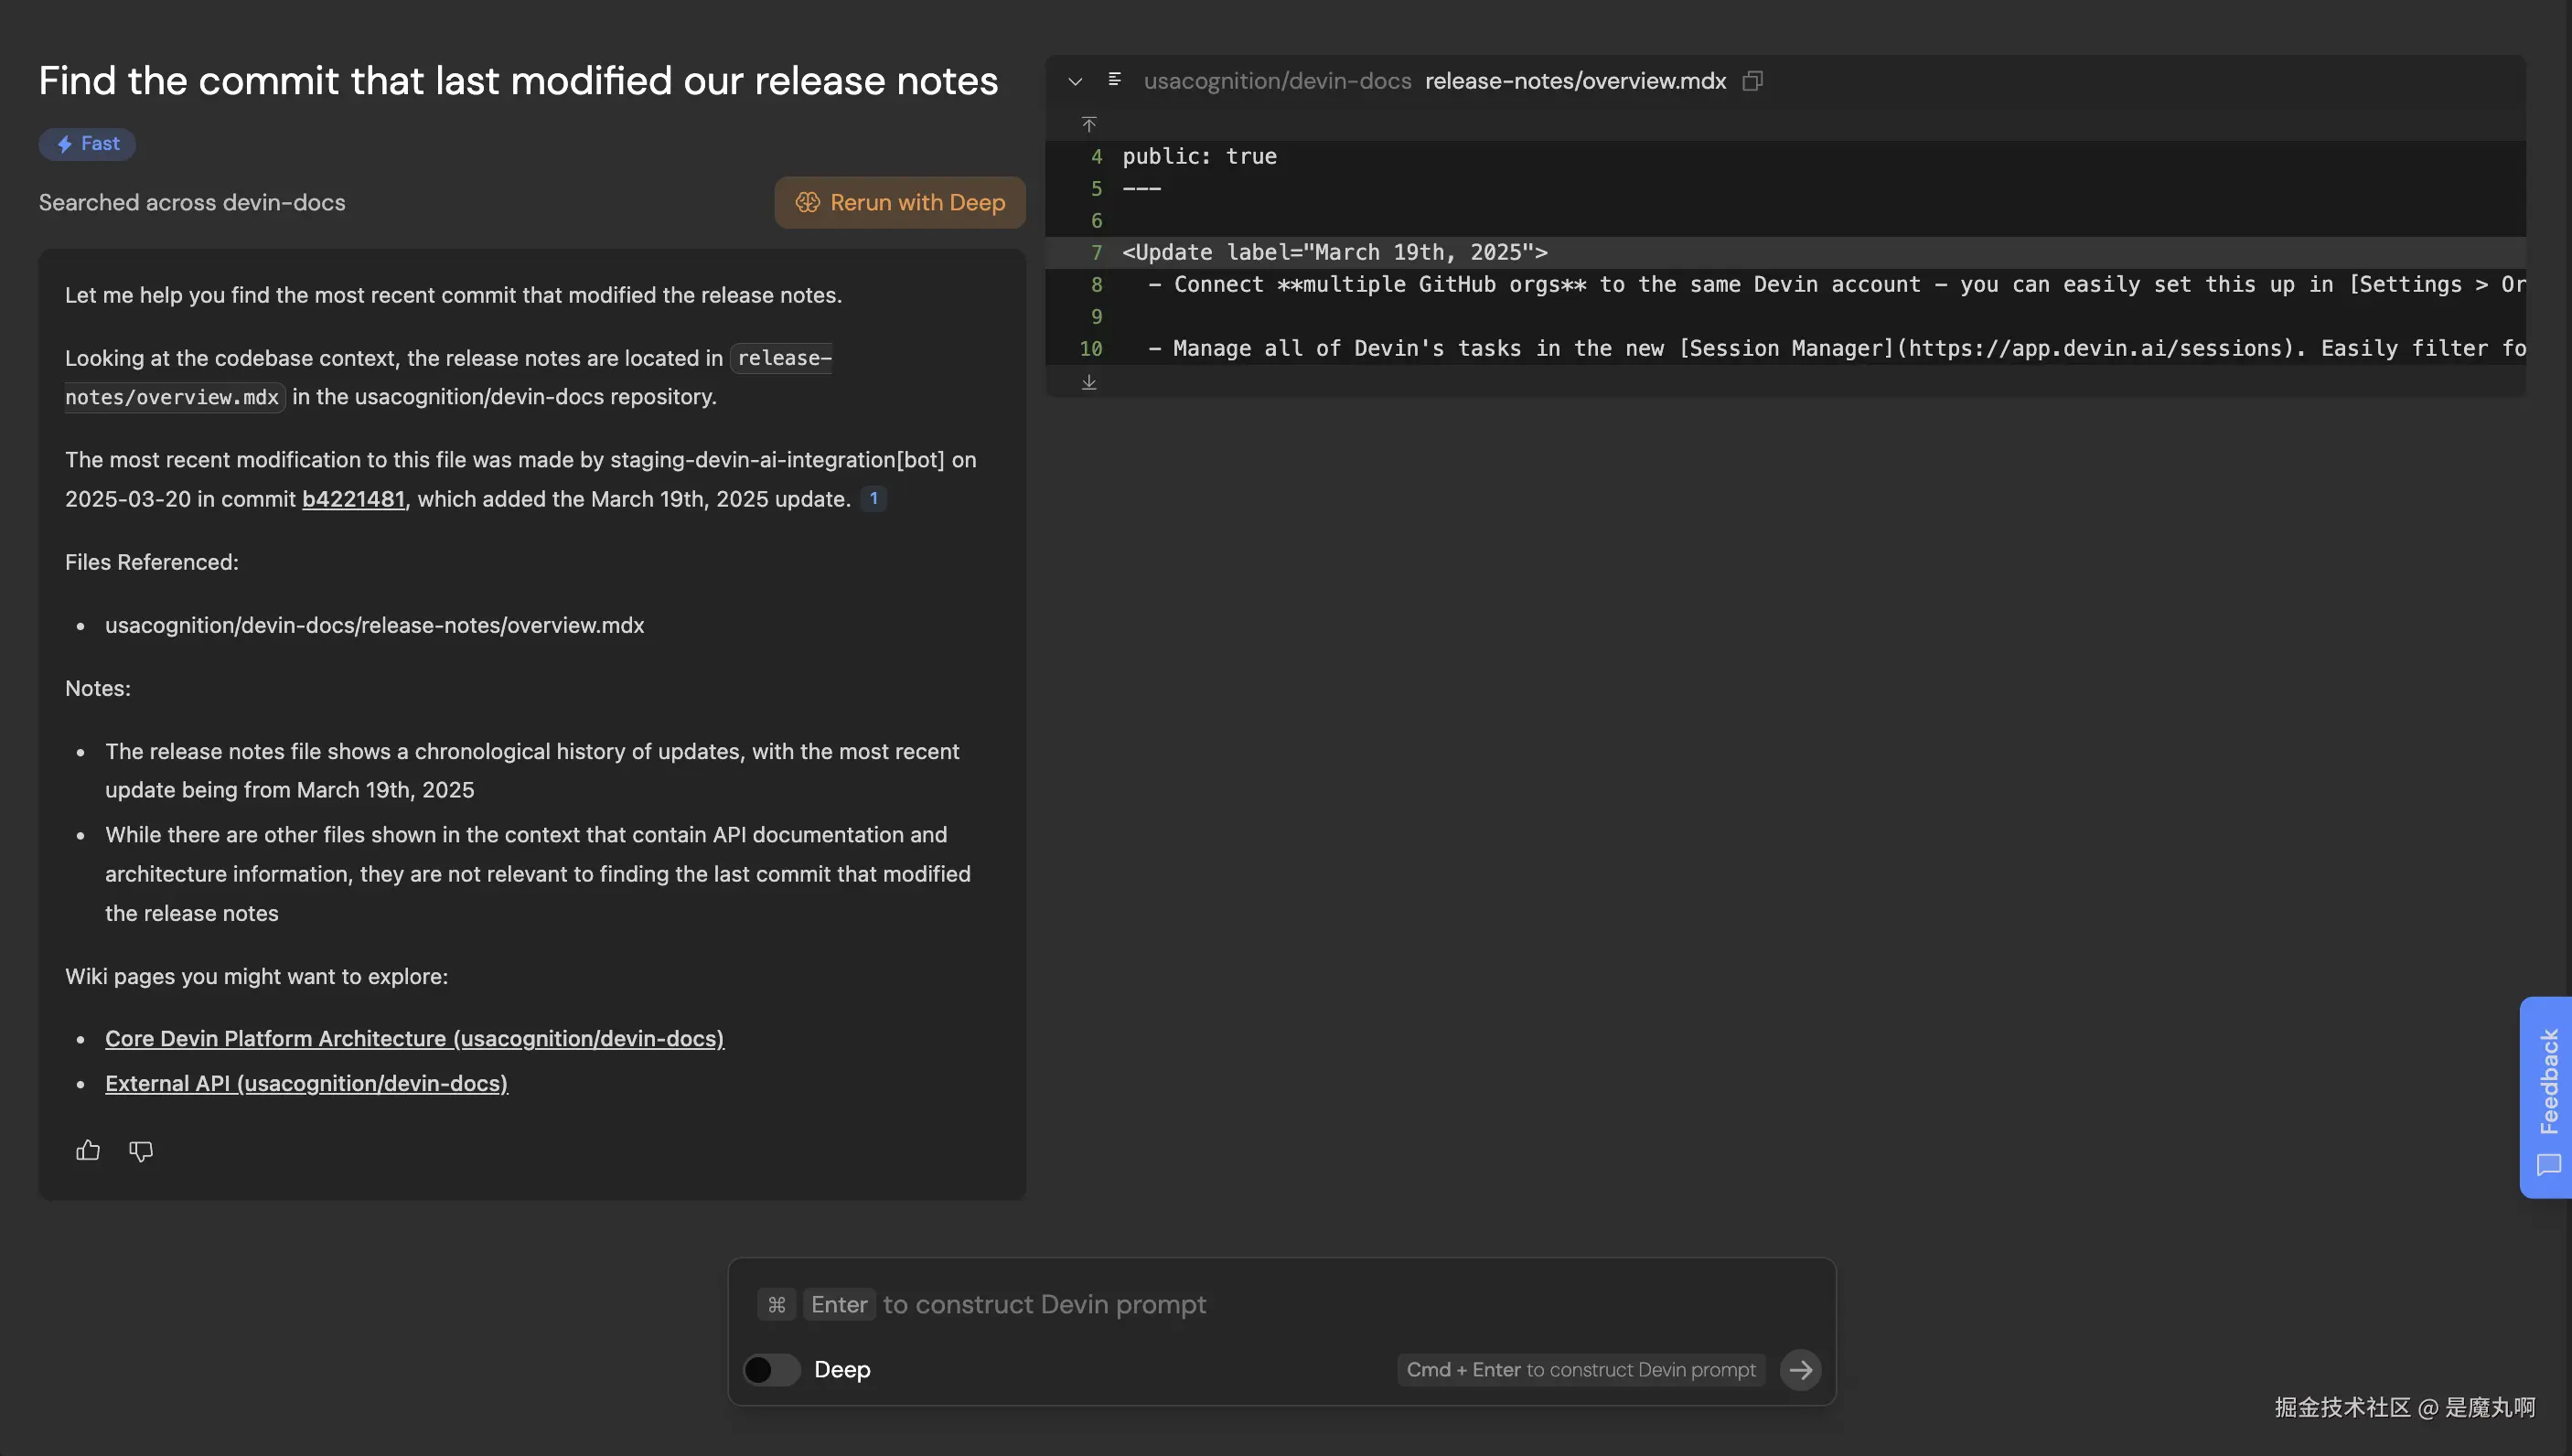Toggle the Deep mode switch

pos(771,1369)
